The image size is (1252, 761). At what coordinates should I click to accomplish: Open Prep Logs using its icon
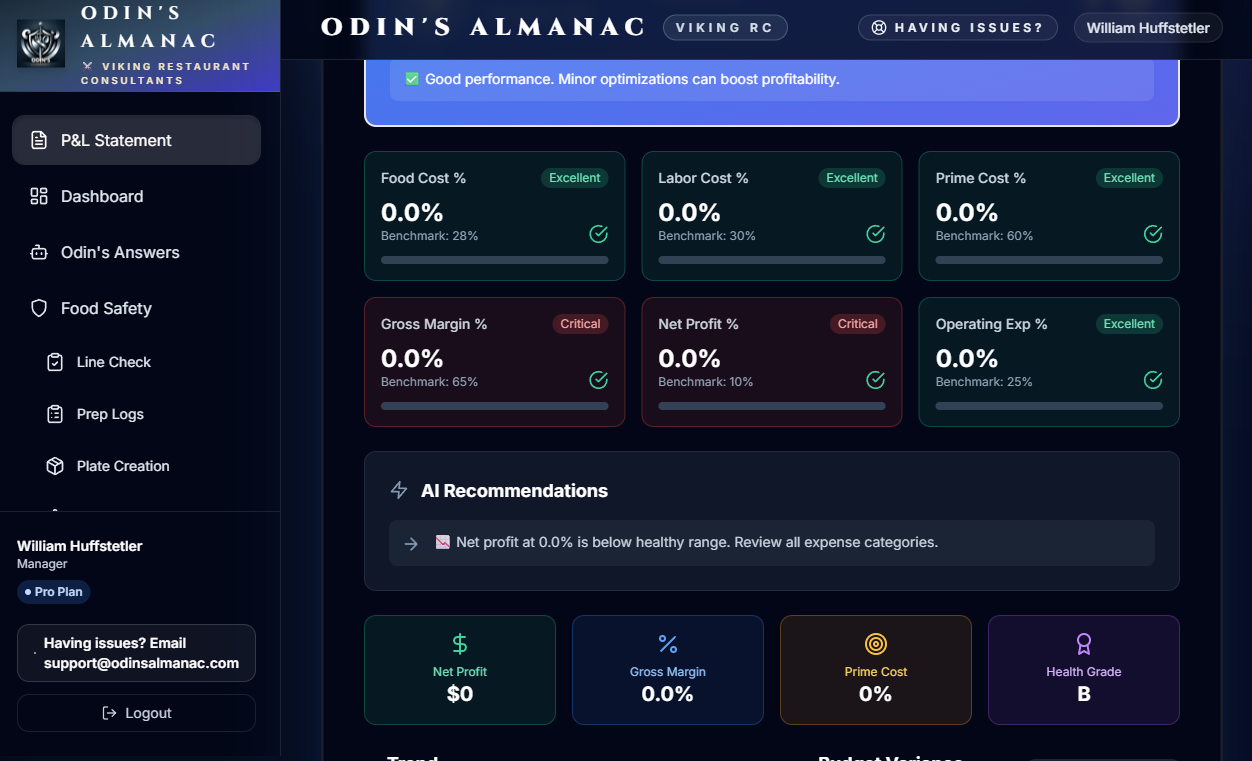tap(55, 413)
